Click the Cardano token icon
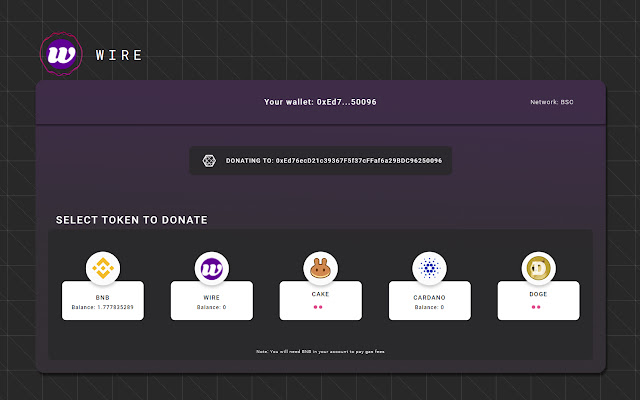 coord(429,268)
